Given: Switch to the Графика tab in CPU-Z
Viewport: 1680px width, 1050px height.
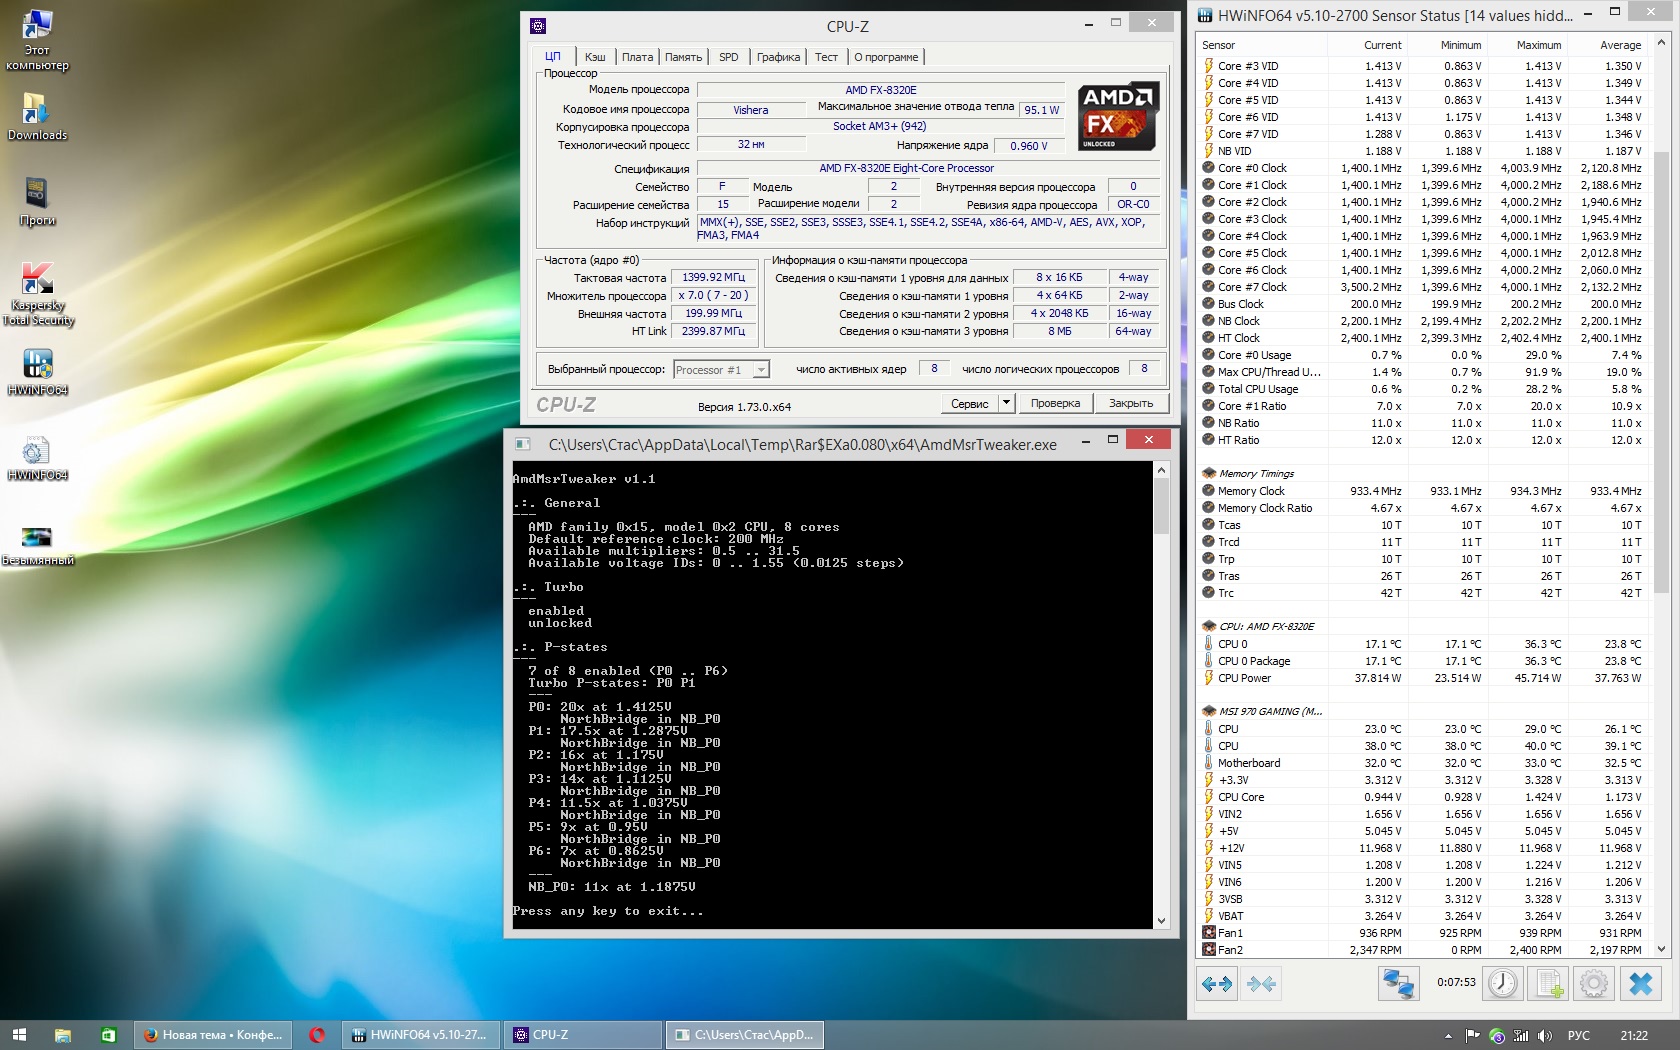Looking at the screenshot, I should click(778, 57).
